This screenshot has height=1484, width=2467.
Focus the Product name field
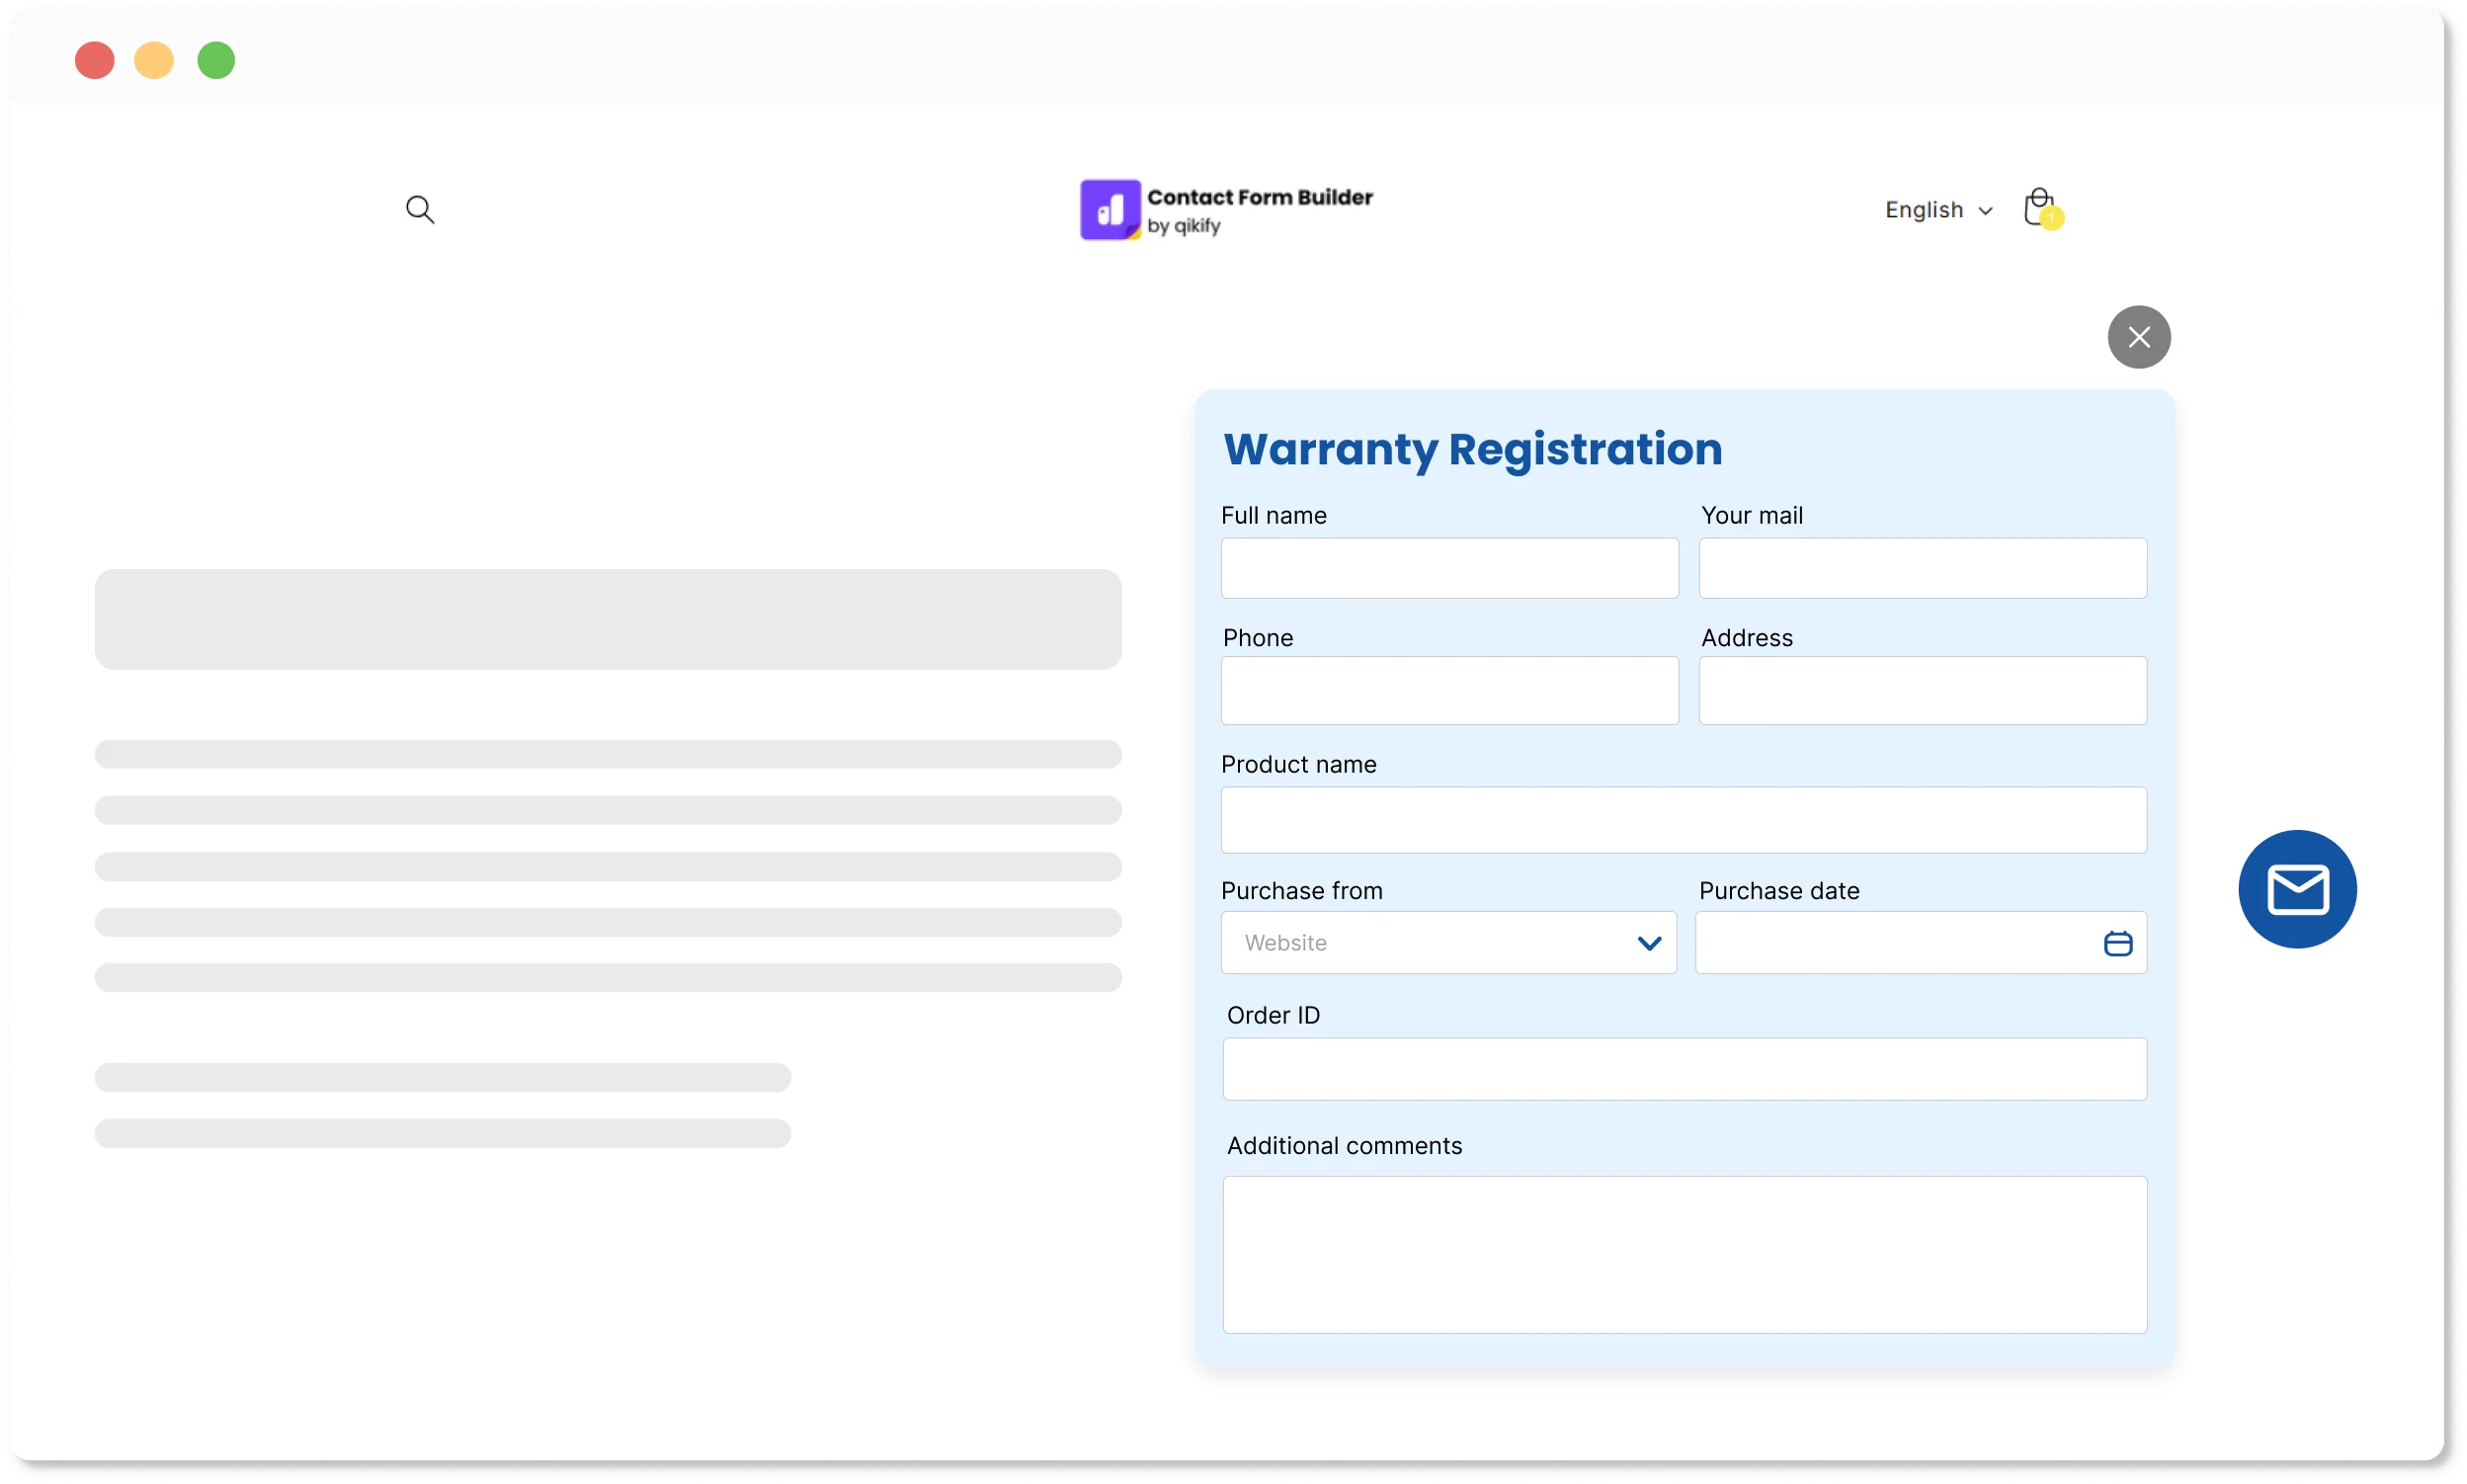pyautogui.click(x=1683, y=820)
